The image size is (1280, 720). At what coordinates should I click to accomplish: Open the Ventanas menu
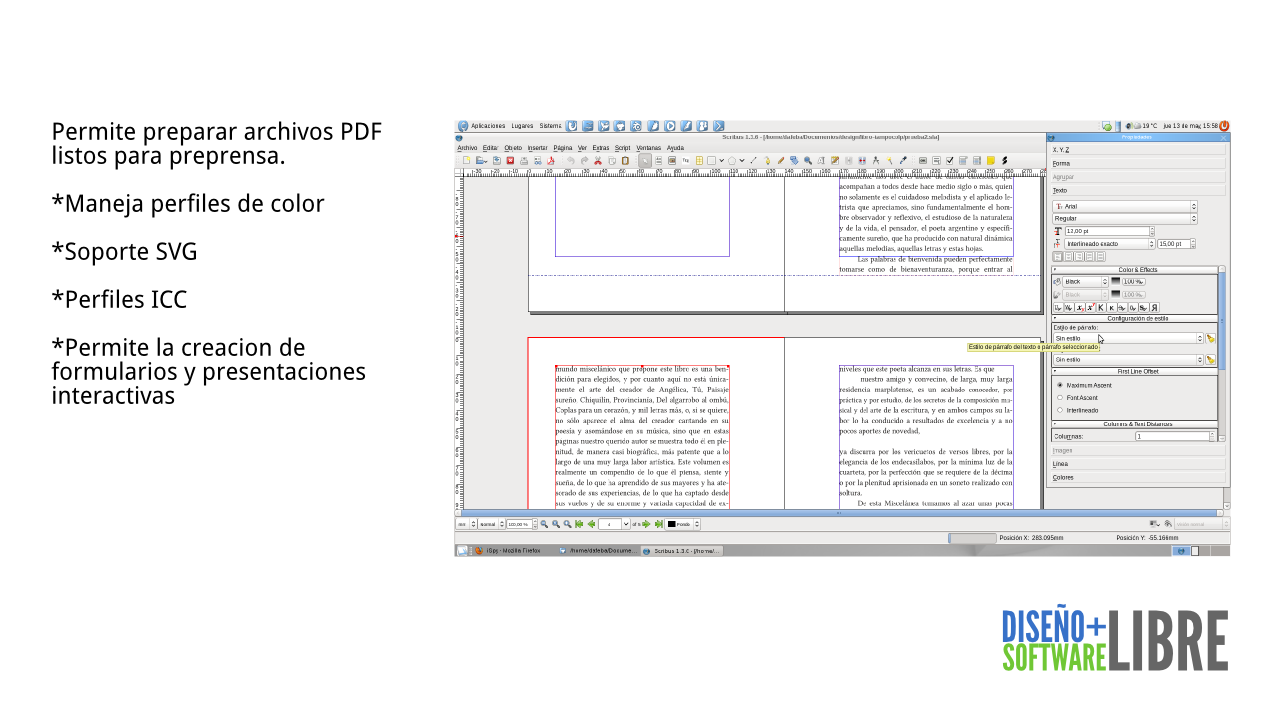click(648, 148)
